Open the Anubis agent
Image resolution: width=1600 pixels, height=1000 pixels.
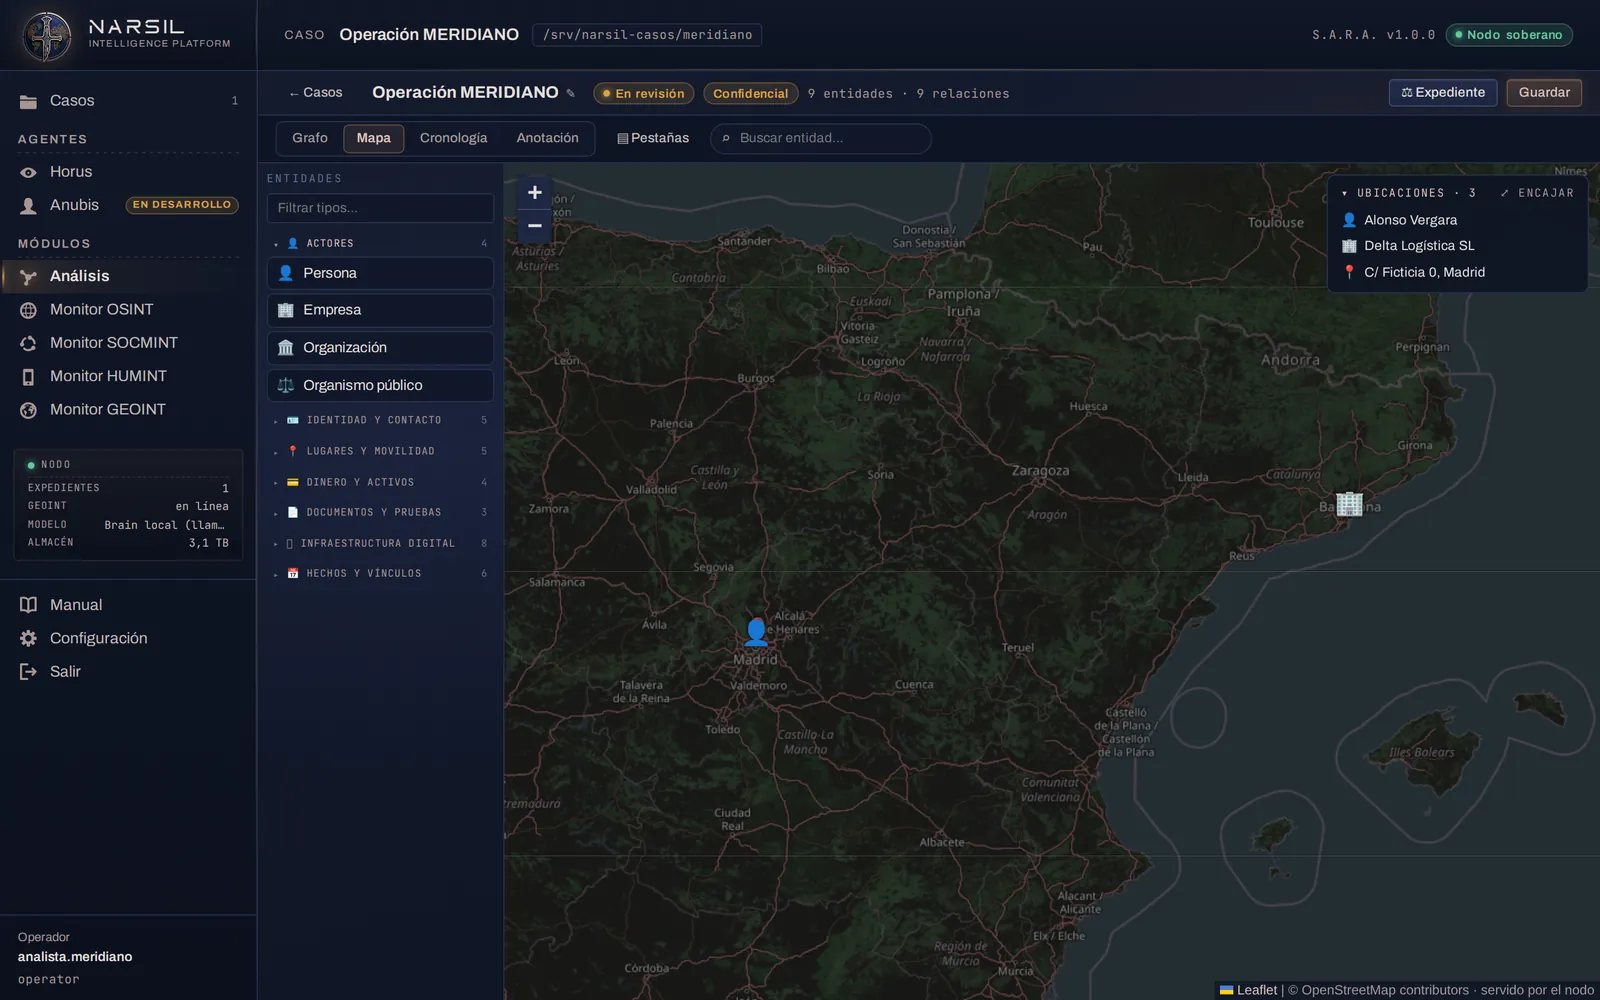tap(128, 205)
